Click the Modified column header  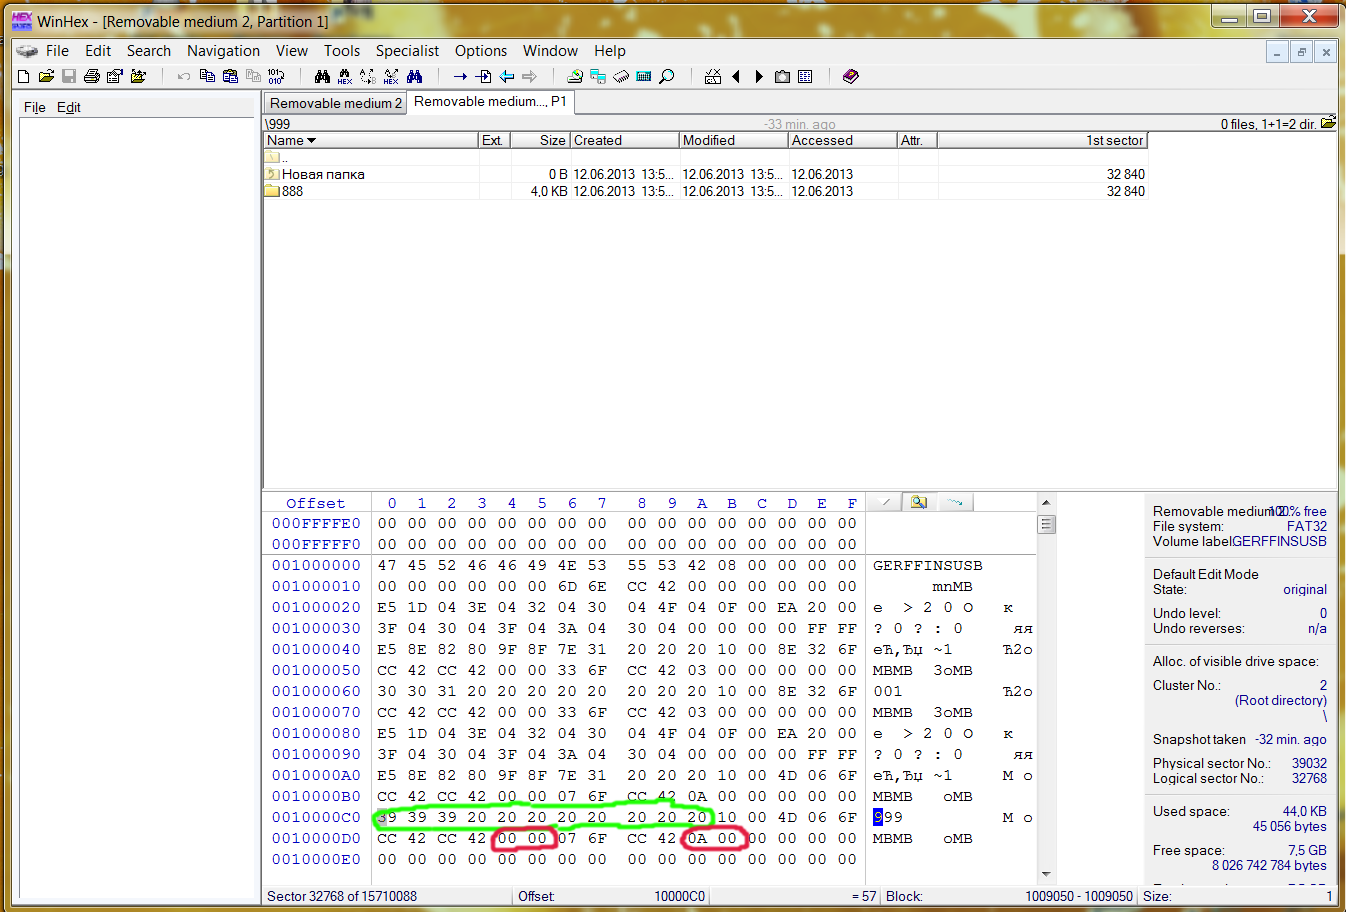[733, 141]
